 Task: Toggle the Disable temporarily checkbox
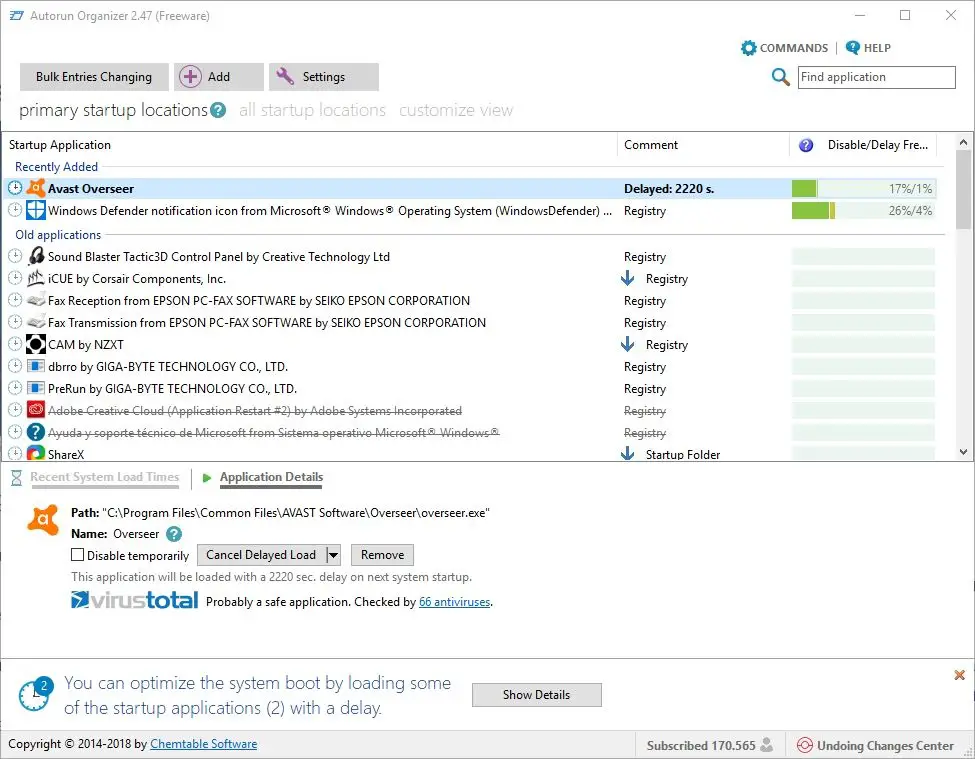click(77, 554)
